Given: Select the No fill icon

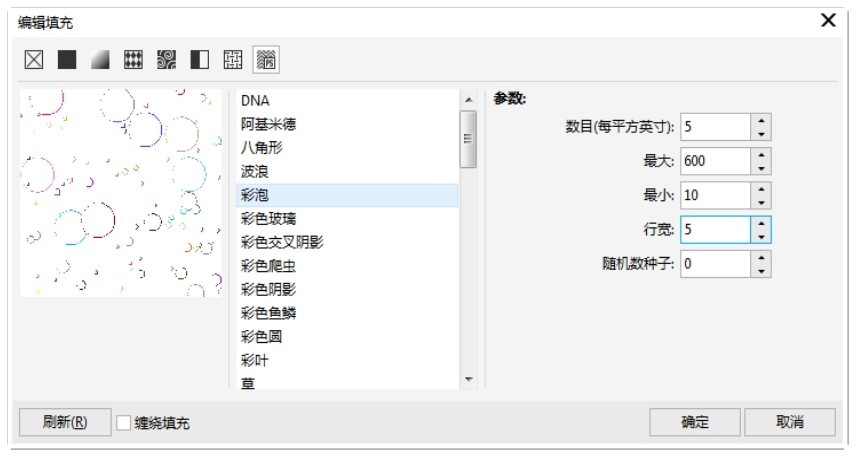Looking at the screenshot, I should (34, 59).
